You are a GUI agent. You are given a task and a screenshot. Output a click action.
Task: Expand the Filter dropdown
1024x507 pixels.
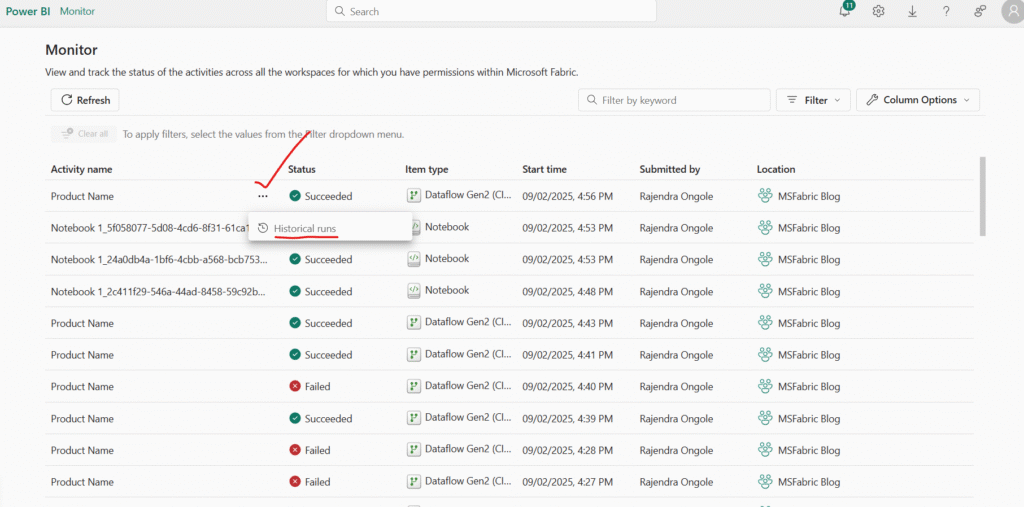tap(813, 100)
